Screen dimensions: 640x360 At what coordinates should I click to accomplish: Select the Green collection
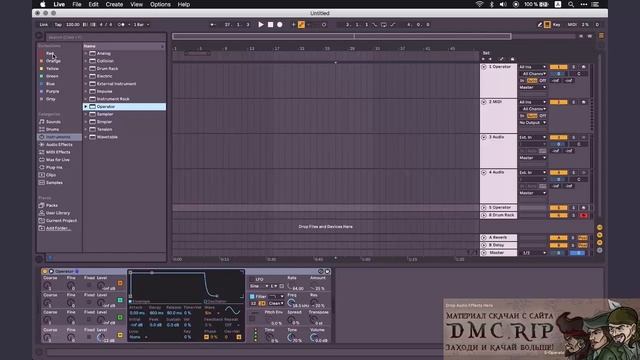(52, 76)
